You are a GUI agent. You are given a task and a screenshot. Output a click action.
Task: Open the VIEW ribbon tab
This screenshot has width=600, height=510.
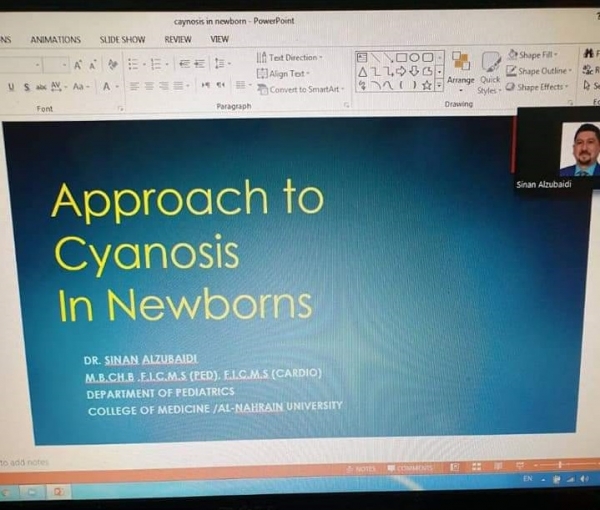(219, 39)
